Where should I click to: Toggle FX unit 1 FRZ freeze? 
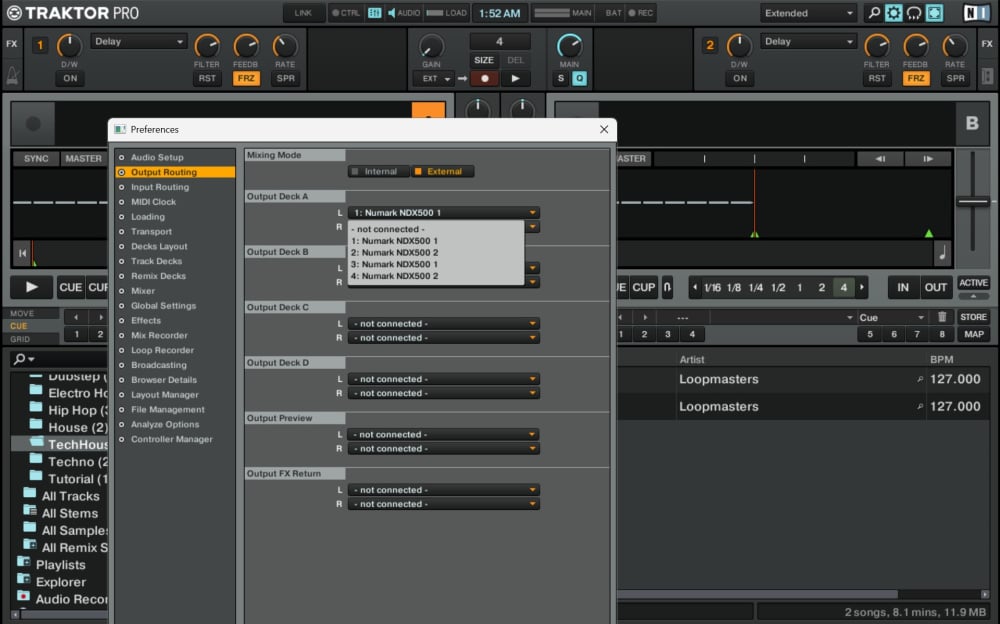click(x=246, y=78)
